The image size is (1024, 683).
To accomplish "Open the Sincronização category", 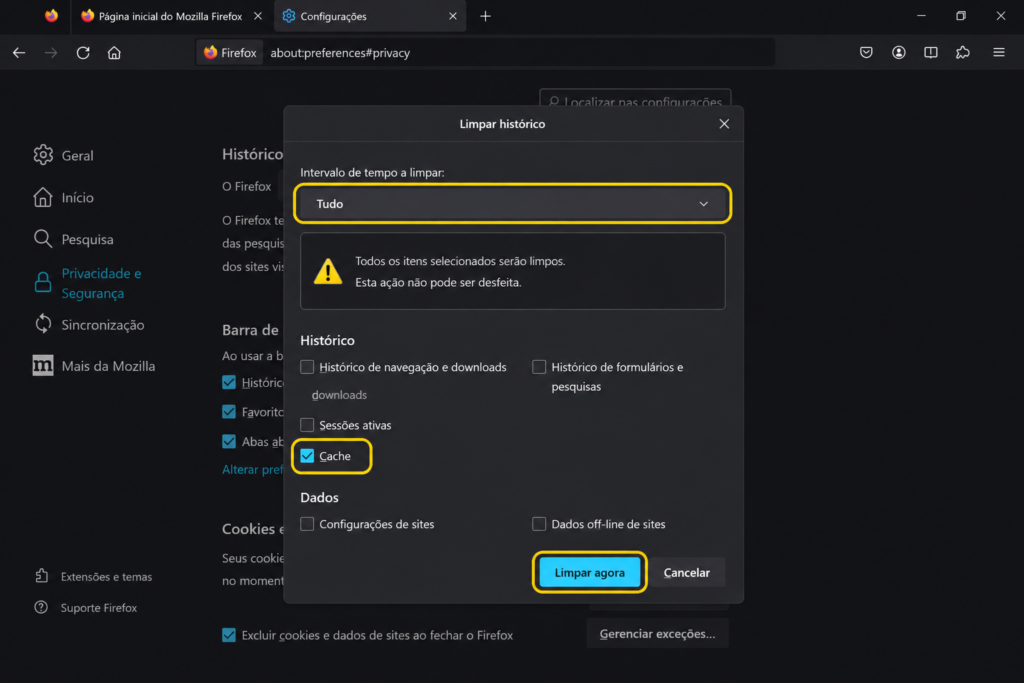I will (x=103, y=325).
